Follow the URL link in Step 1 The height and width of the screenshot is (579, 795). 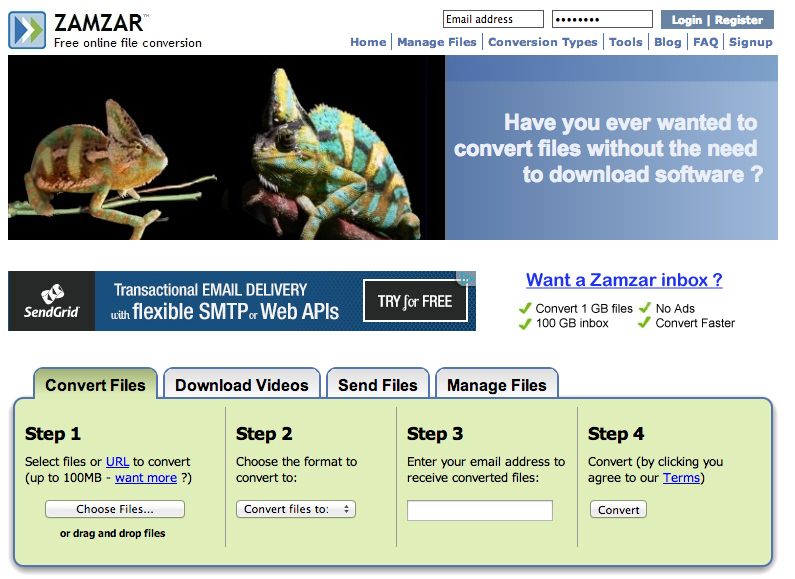click(x=117, y=461)
